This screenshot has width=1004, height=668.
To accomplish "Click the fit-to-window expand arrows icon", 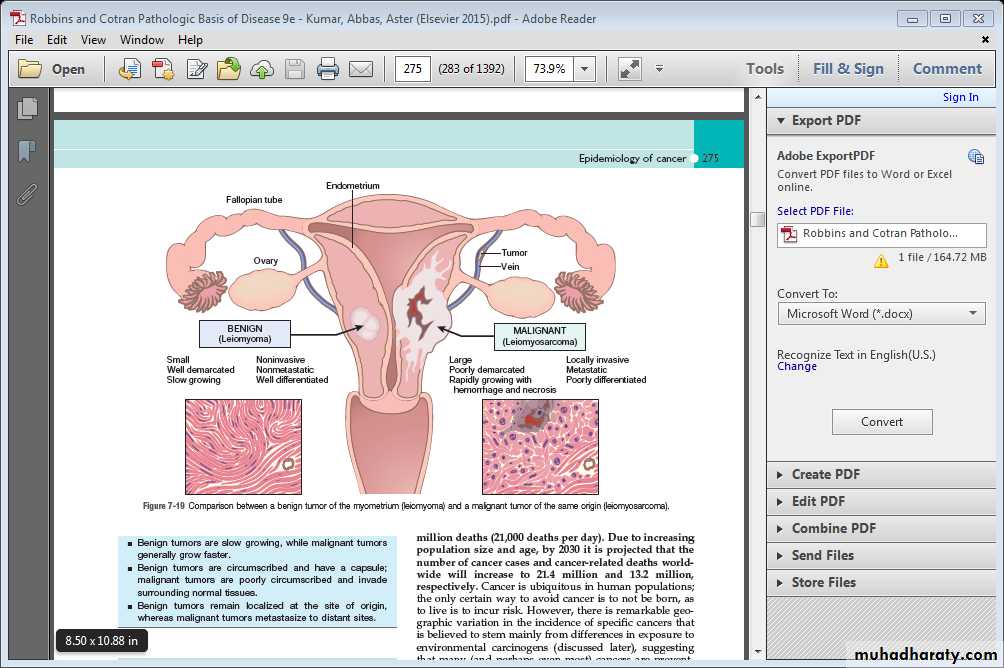I will 629,69.
